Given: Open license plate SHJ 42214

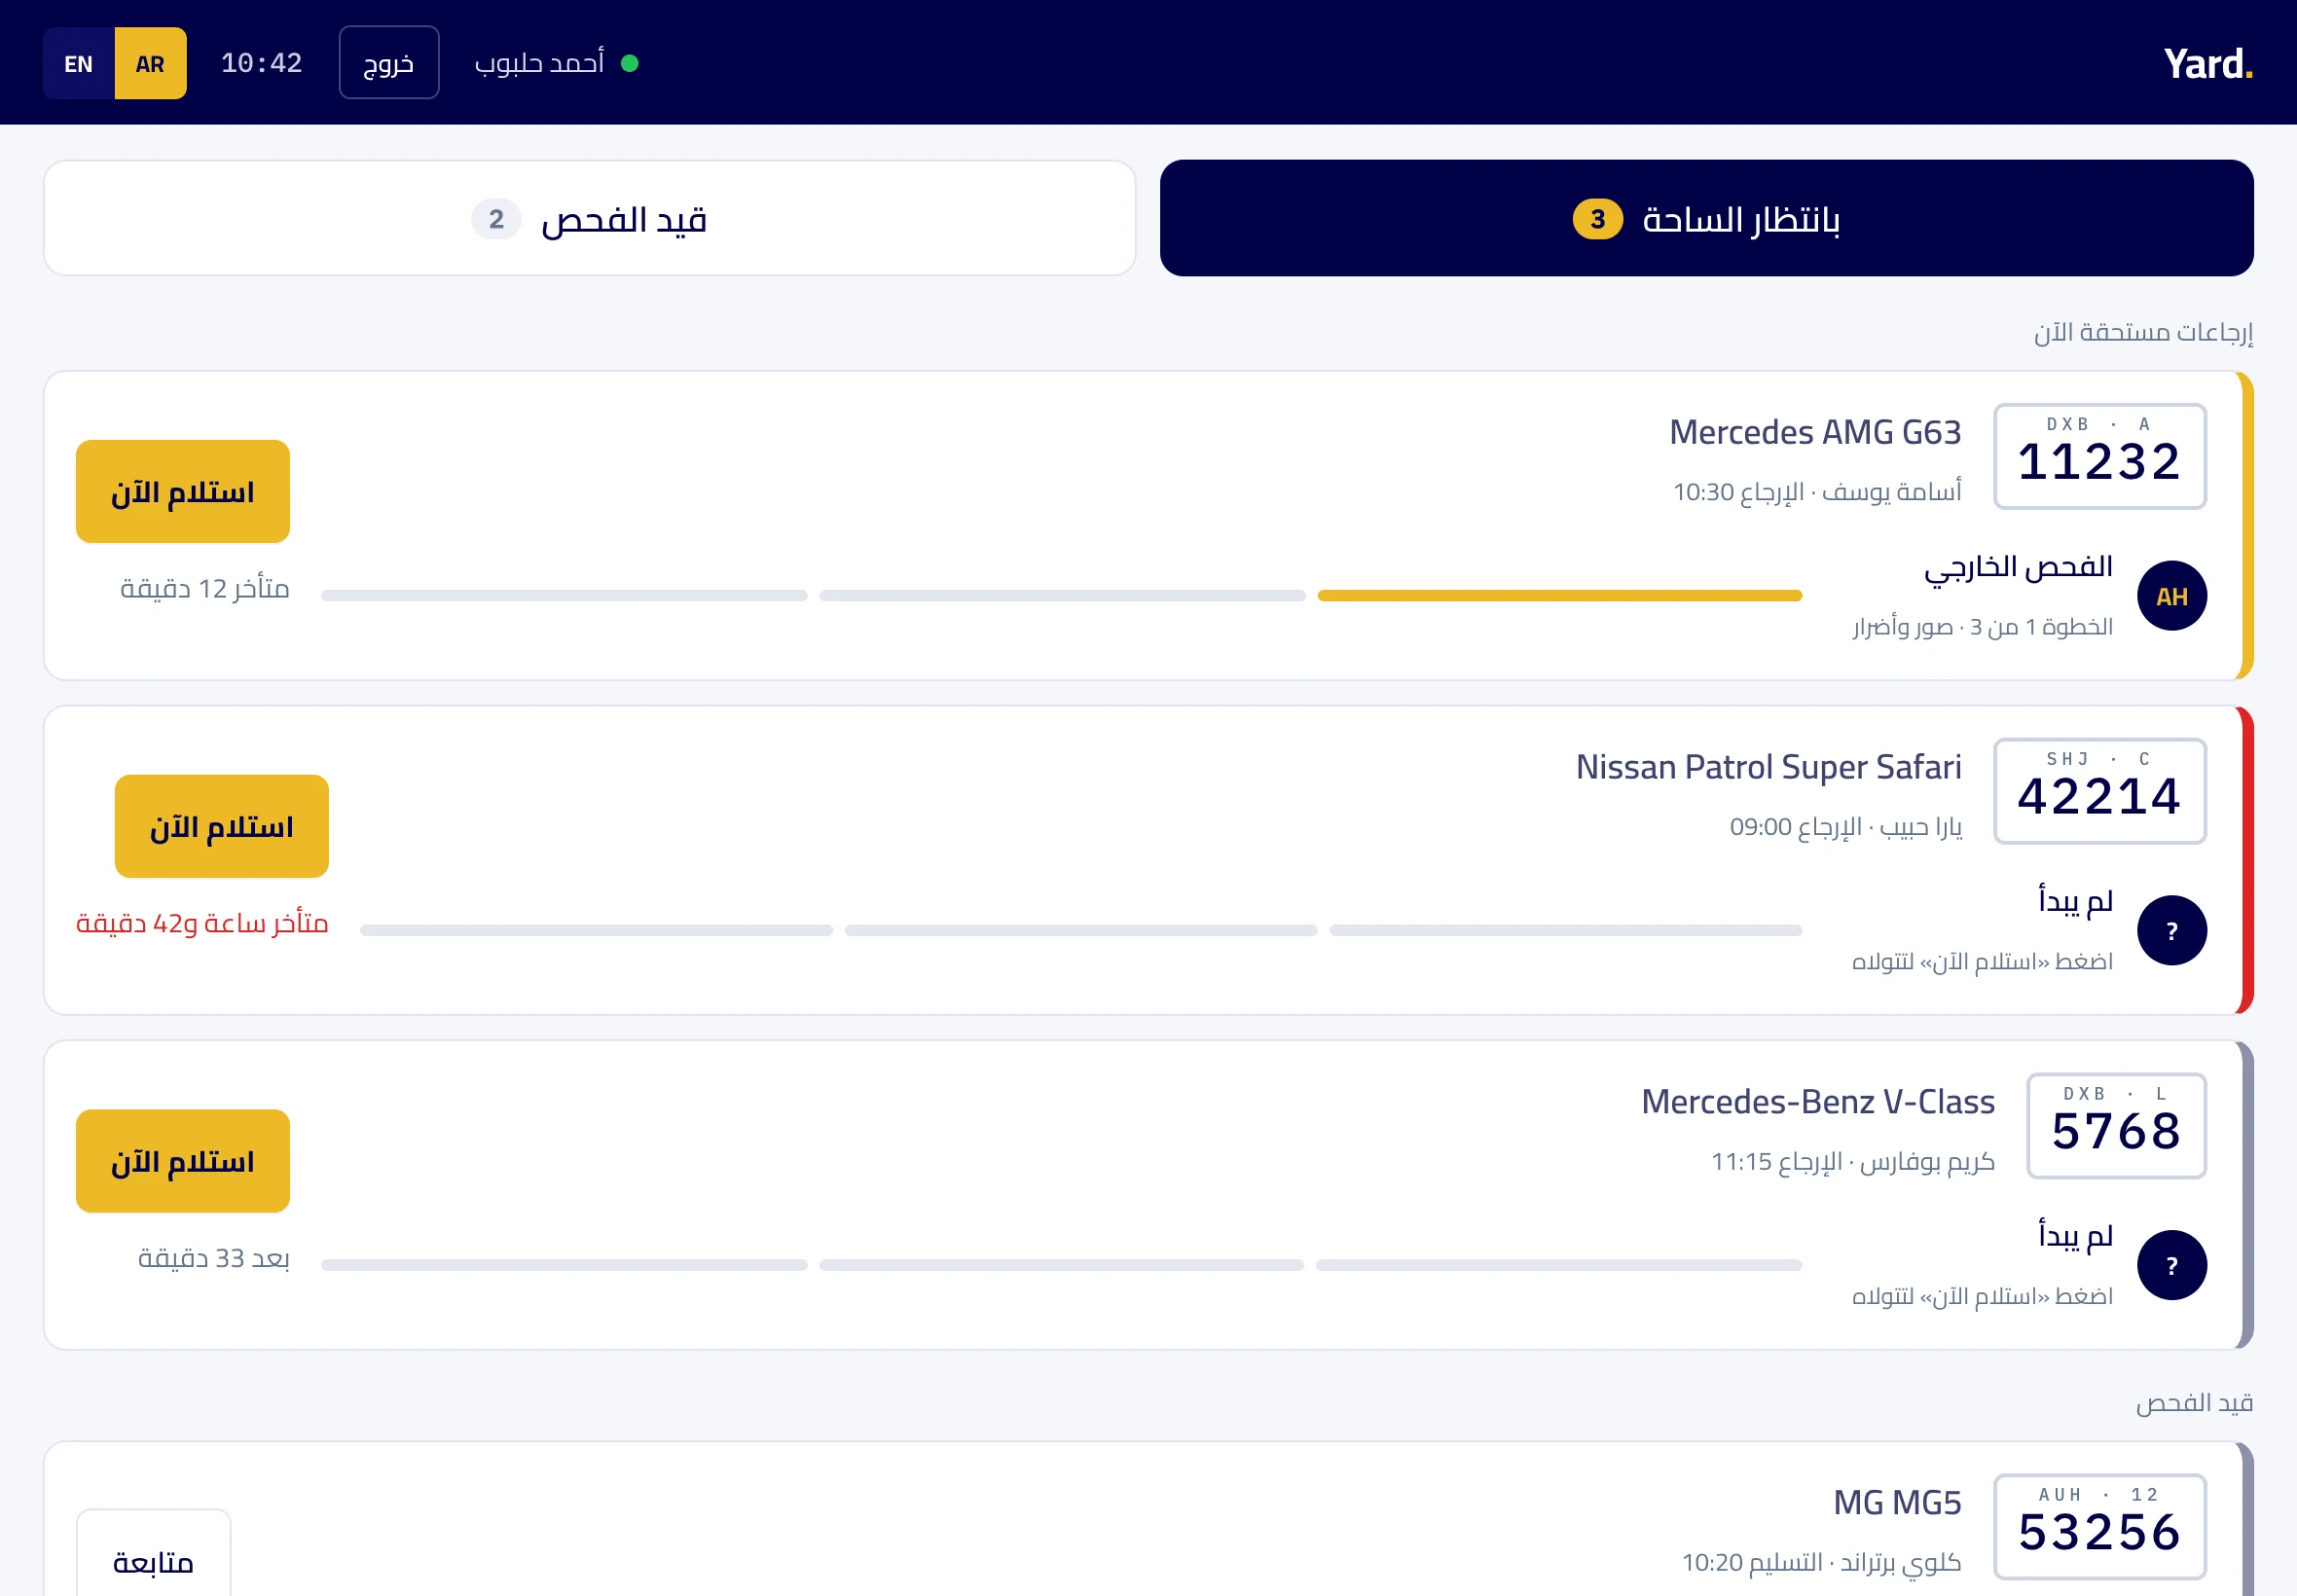Looking at the screenshot, I should click(2100, 791).
